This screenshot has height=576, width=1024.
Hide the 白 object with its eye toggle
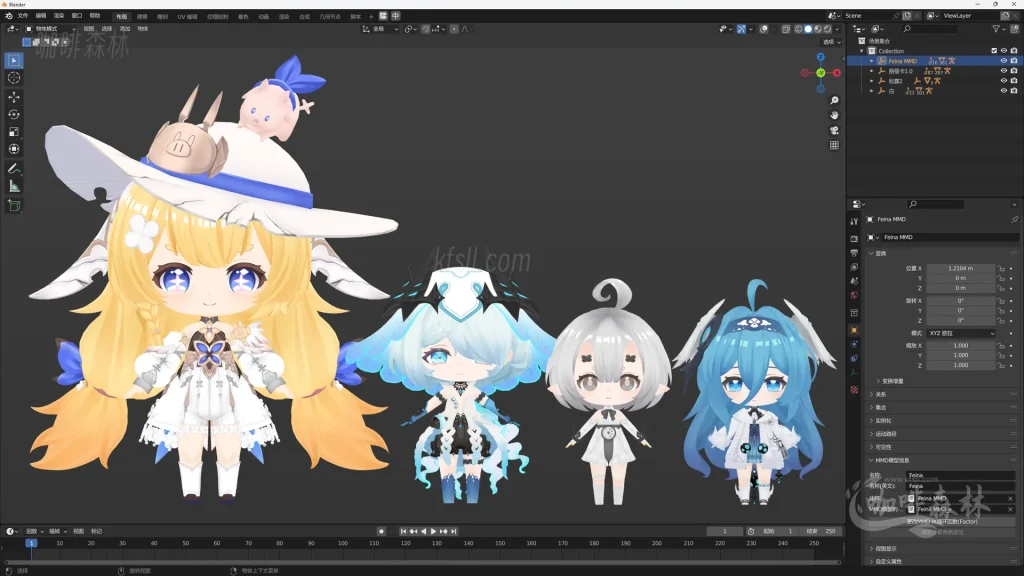click(1004, 91)
